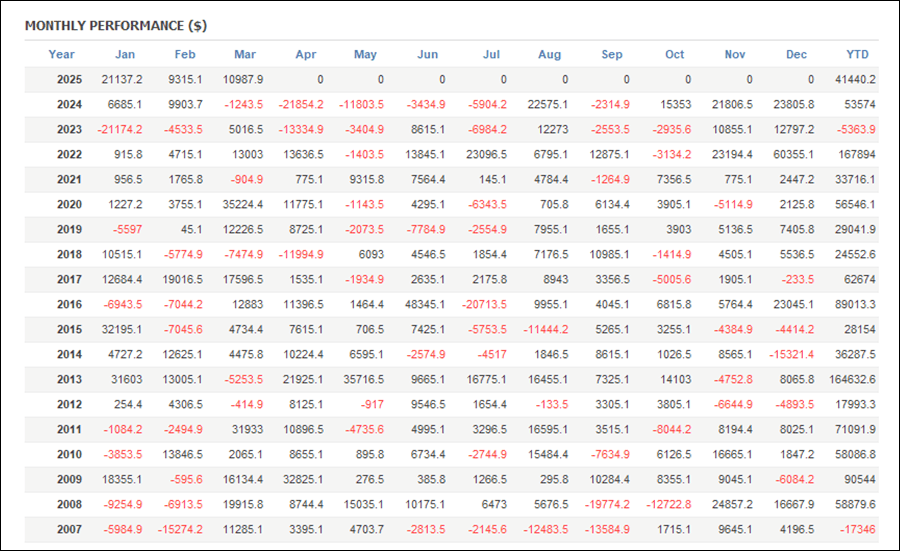Image resolution: width=900 pixels, height=551 pixels.
Task: Click the Jun column header
Action: pyautogui.click(x=427, y=54)
